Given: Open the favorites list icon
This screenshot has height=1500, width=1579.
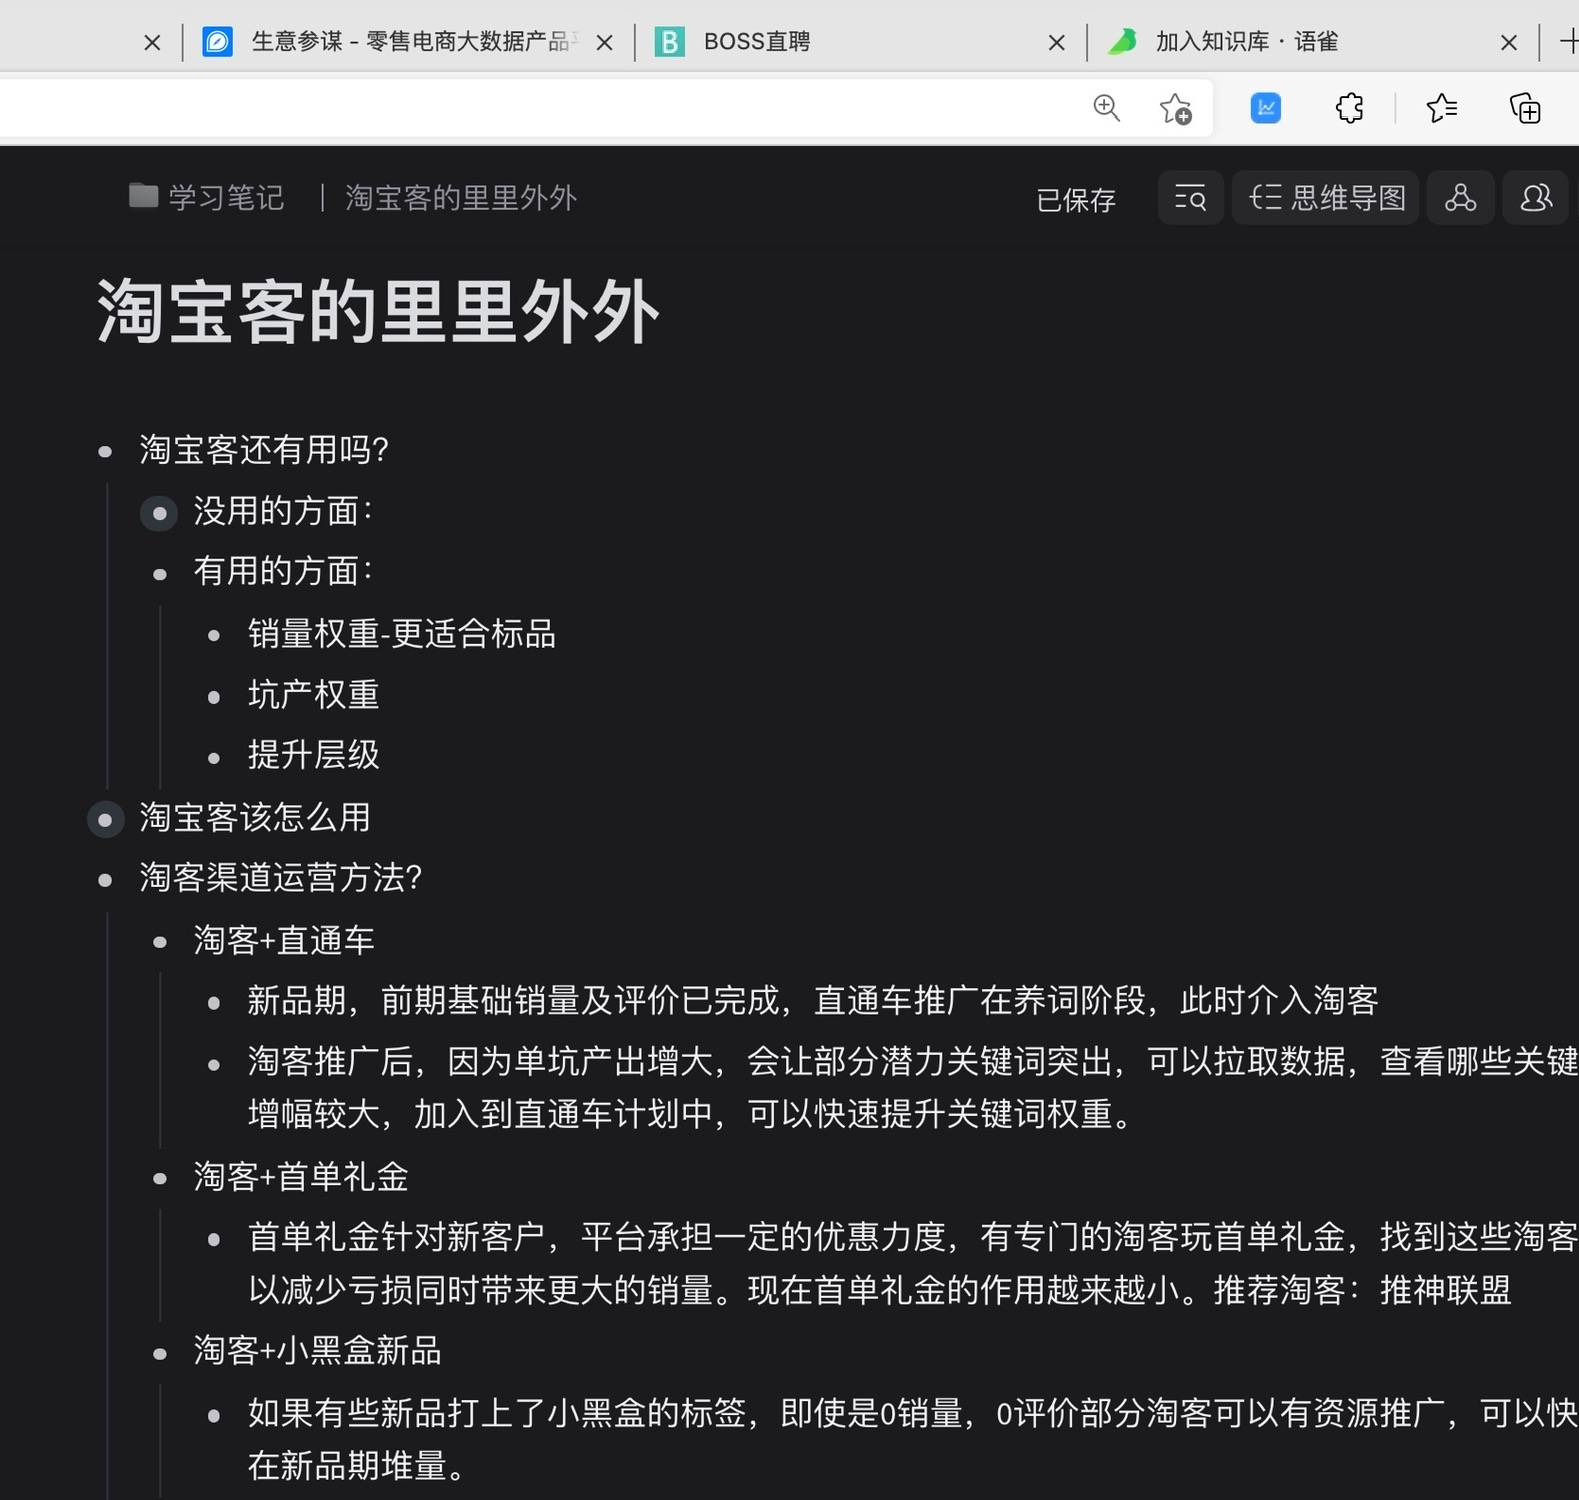Looking at the screenshot, I should (x=1441, y=108).
